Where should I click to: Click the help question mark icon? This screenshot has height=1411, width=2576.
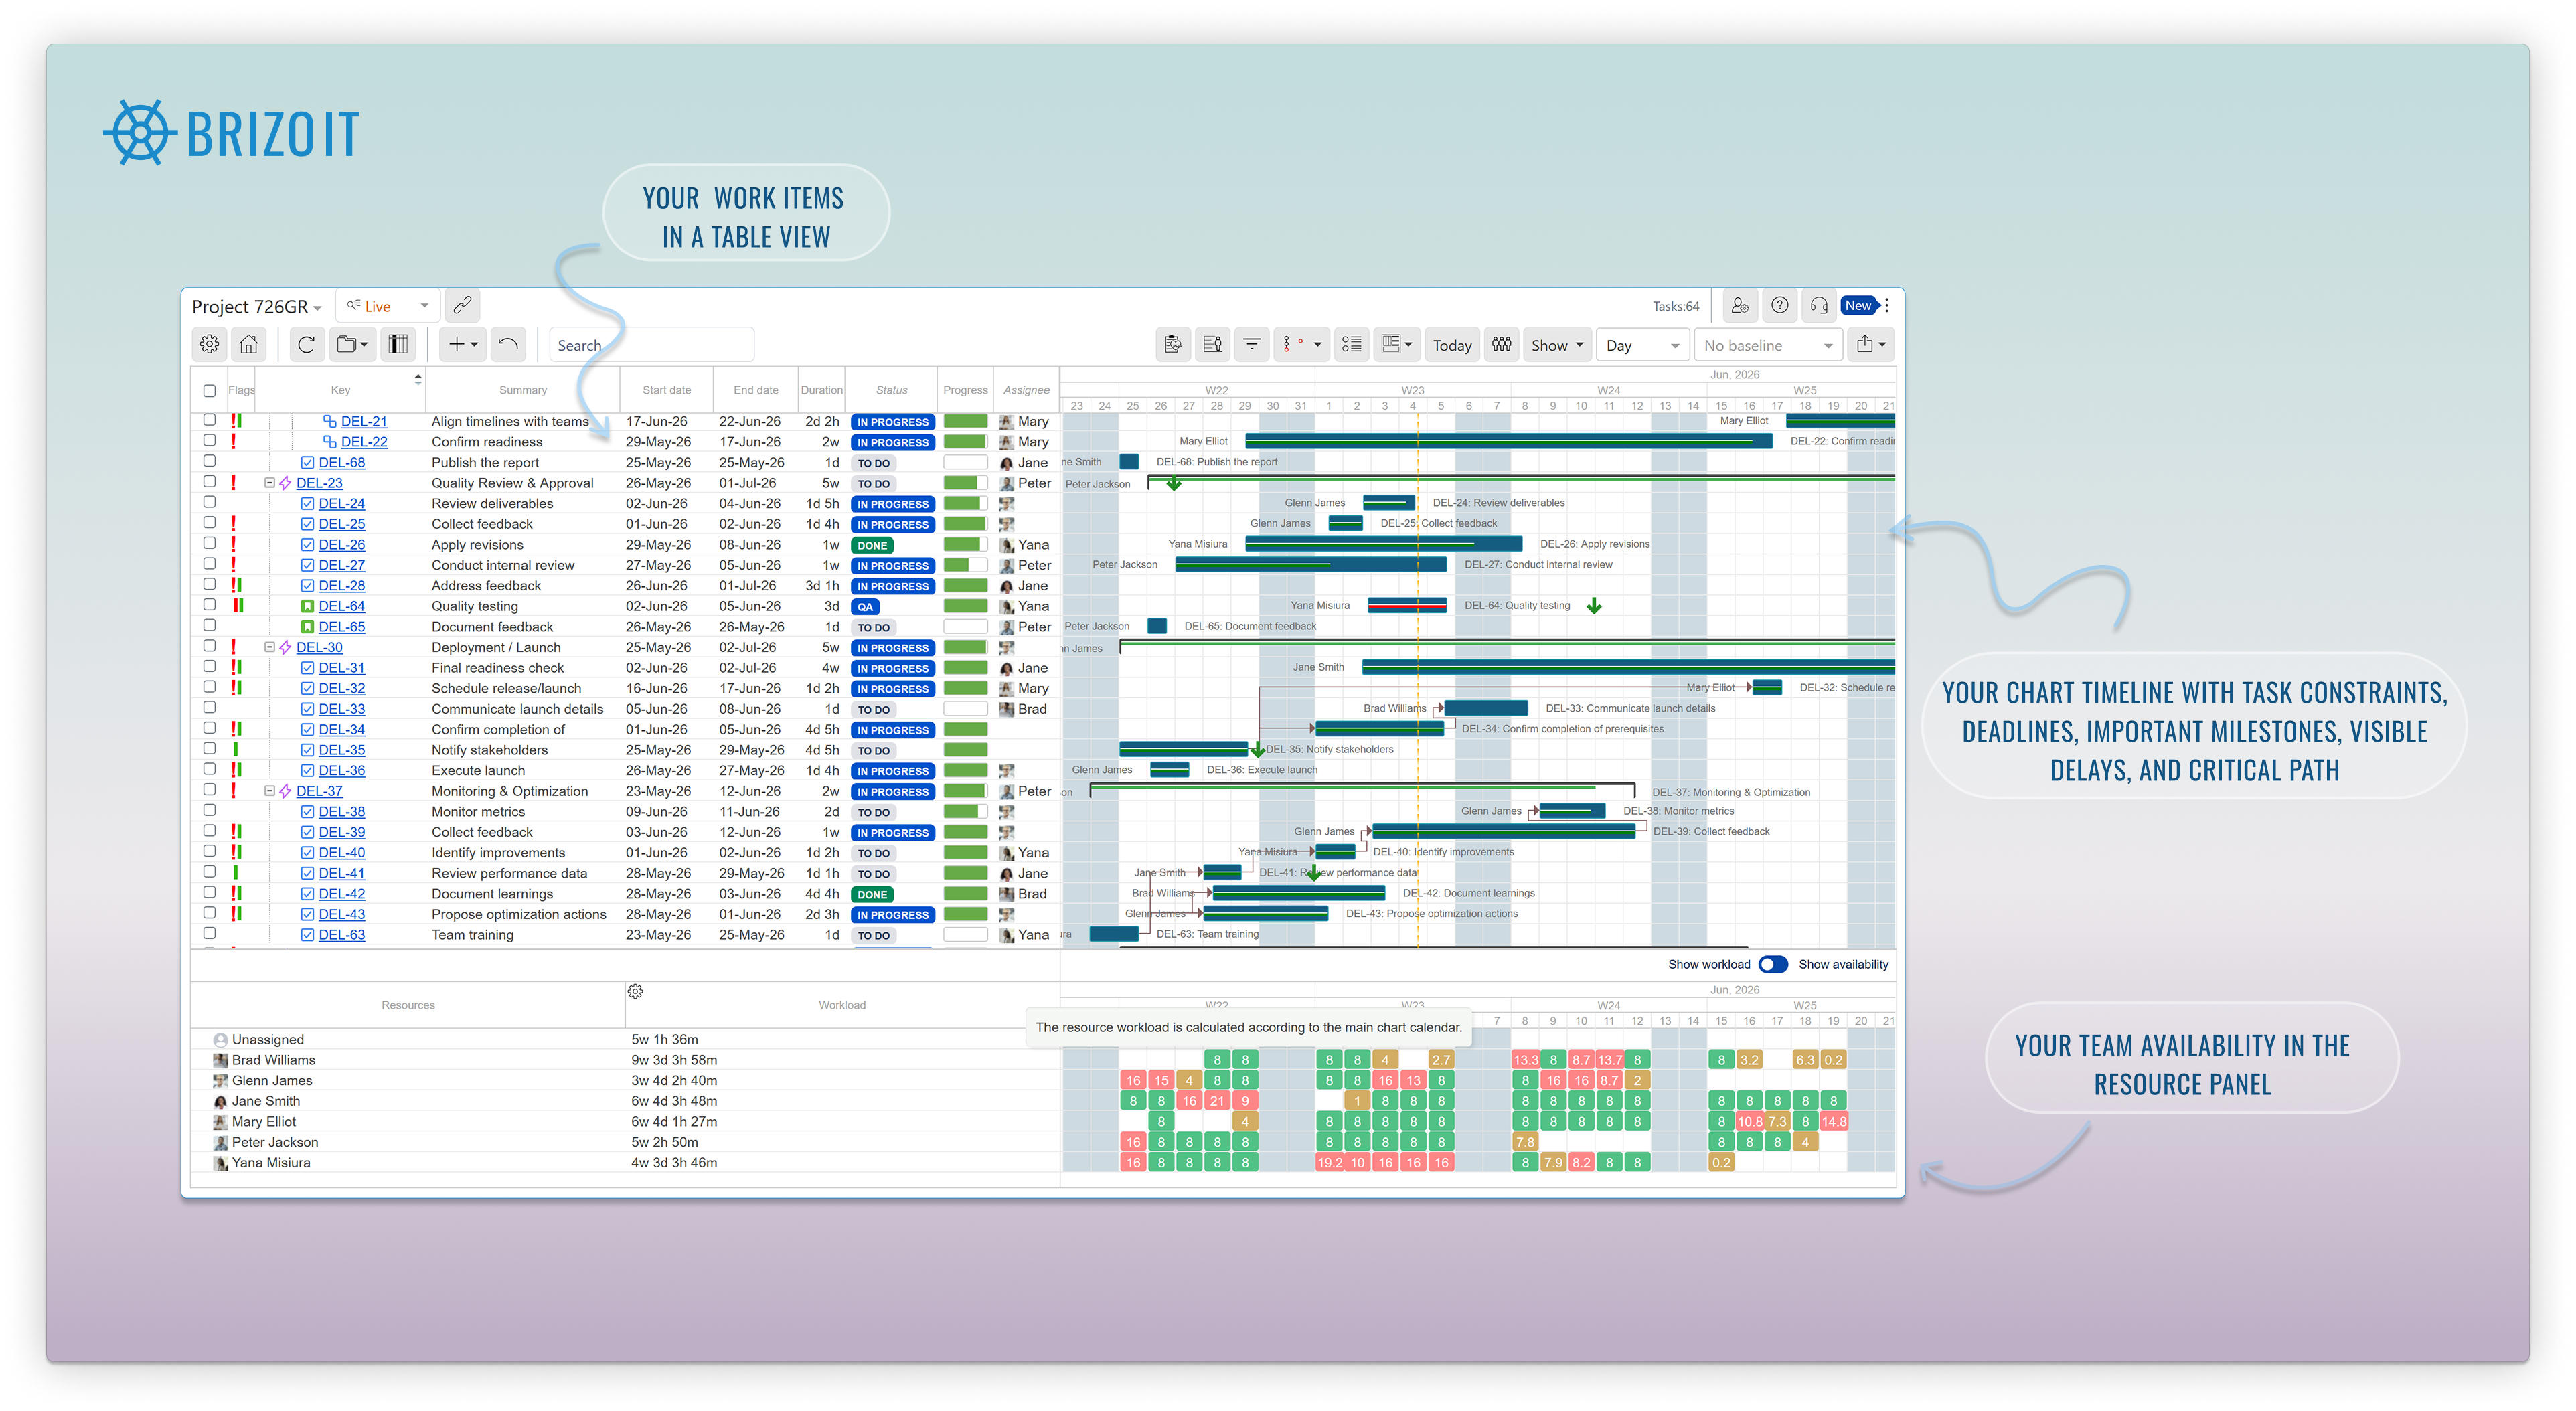1780,306
